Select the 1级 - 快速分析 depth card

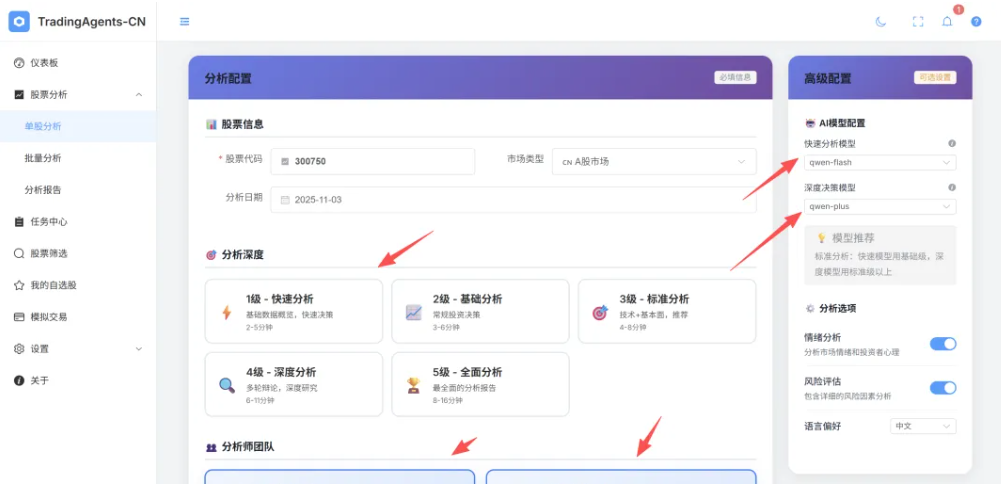click(x=293, y=311)
